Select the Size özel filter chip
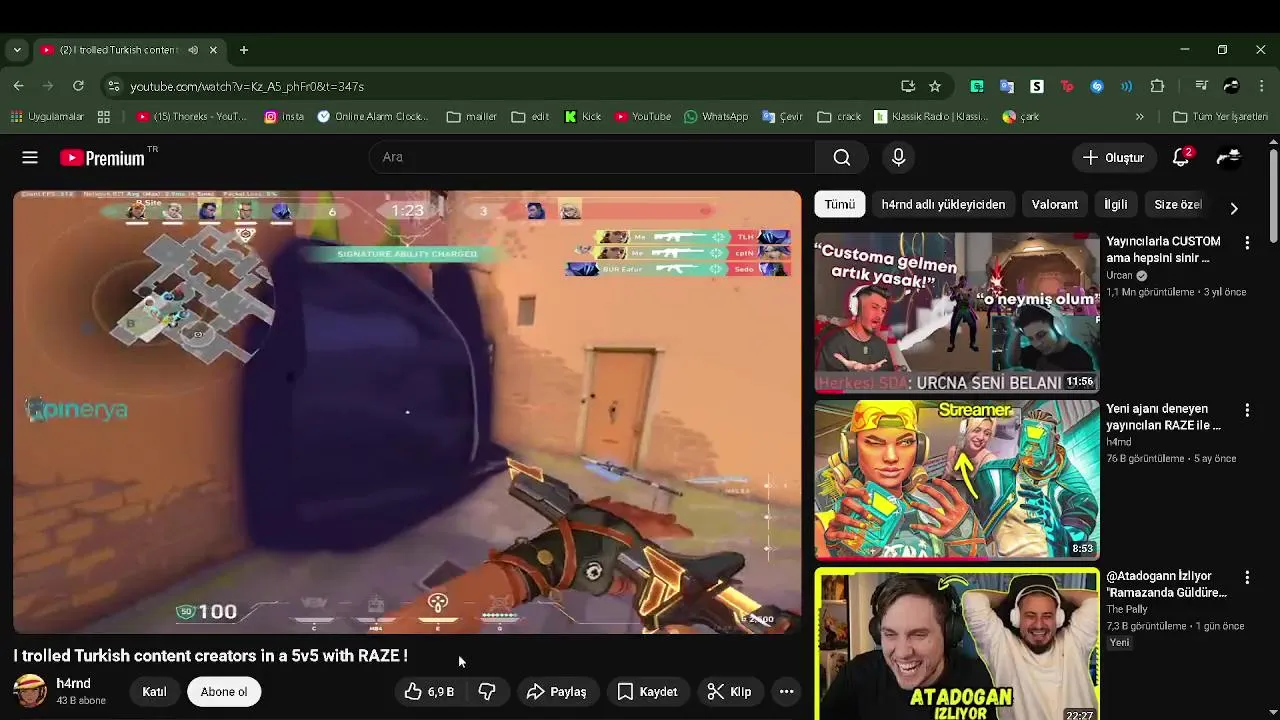 click(1178, 204)
